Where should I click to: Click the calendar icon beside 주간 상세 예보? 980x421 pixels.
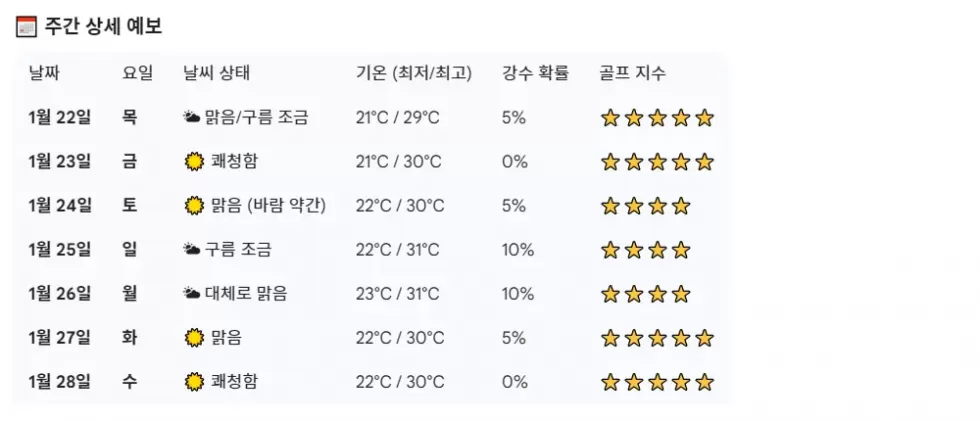(x=27, y=27)
